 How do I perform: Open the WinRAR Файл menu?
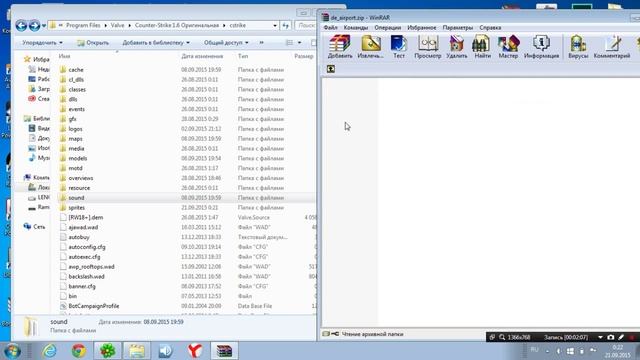click(x=330, y=27)
